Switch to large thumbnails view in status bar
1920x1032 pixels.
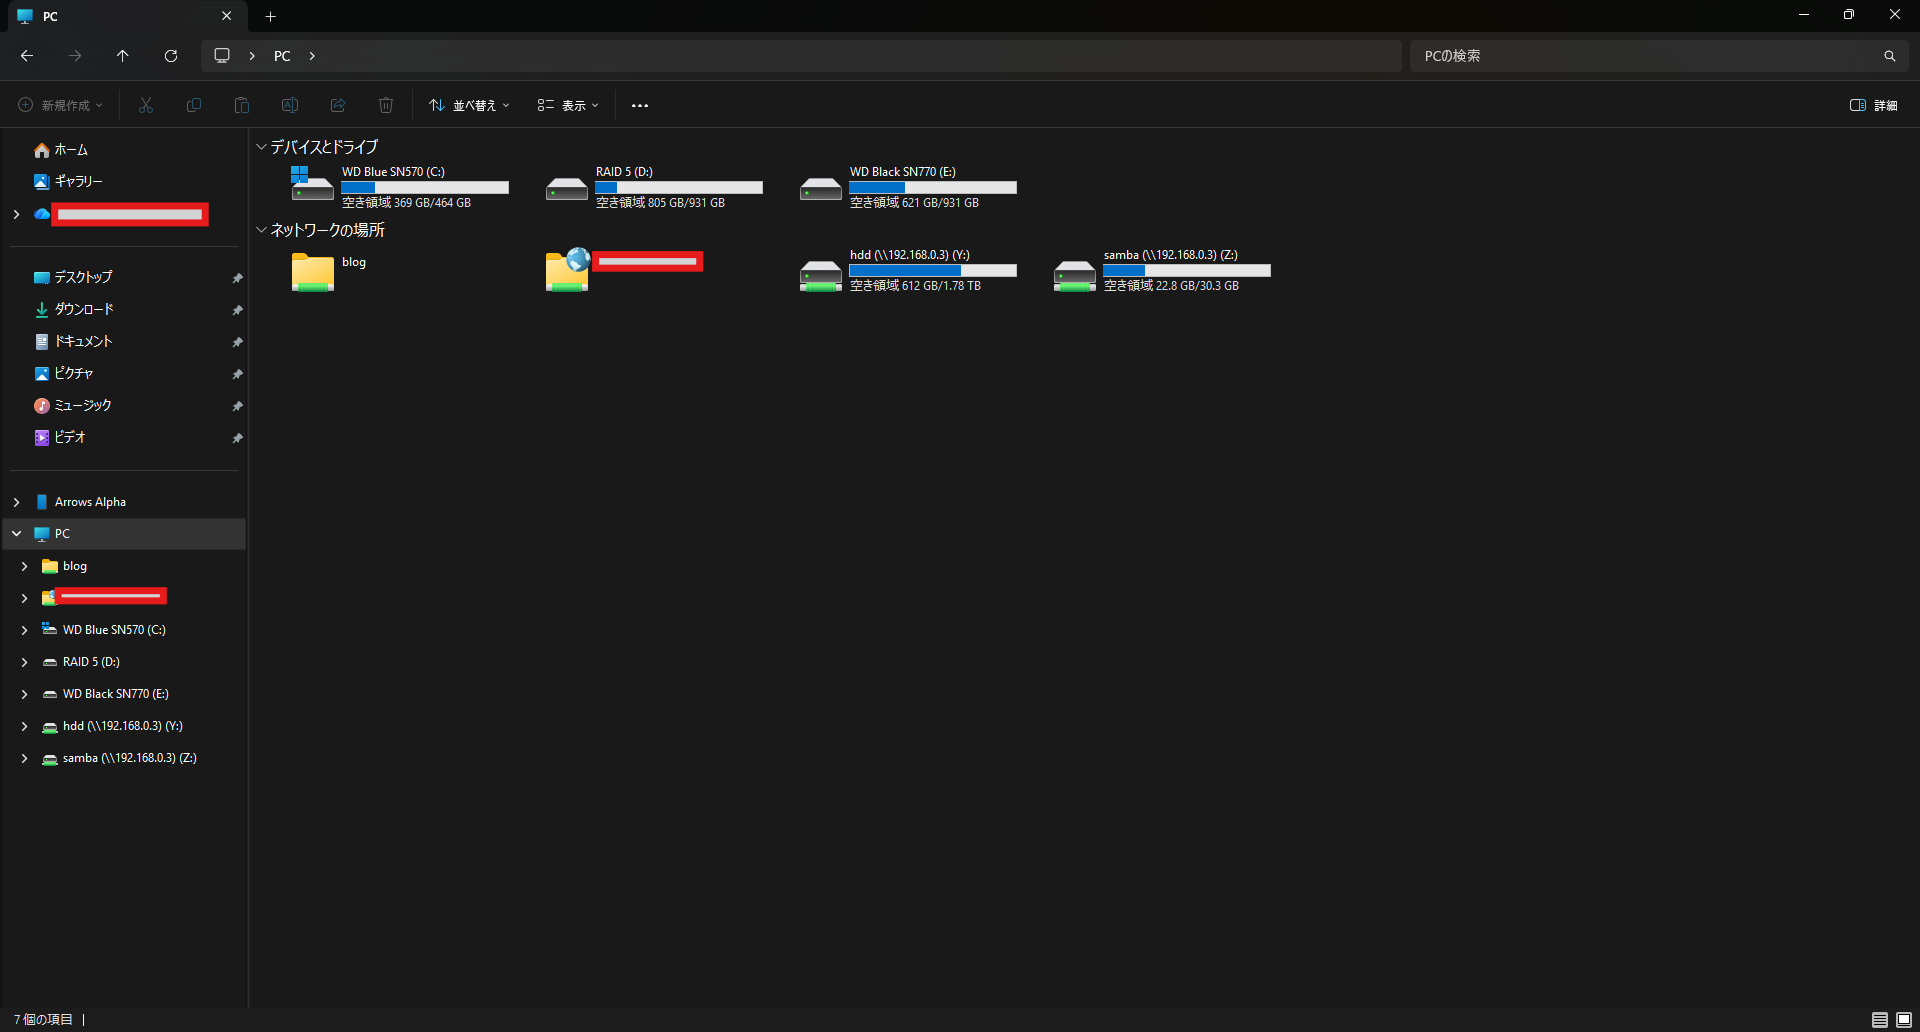point(1904,1019)
